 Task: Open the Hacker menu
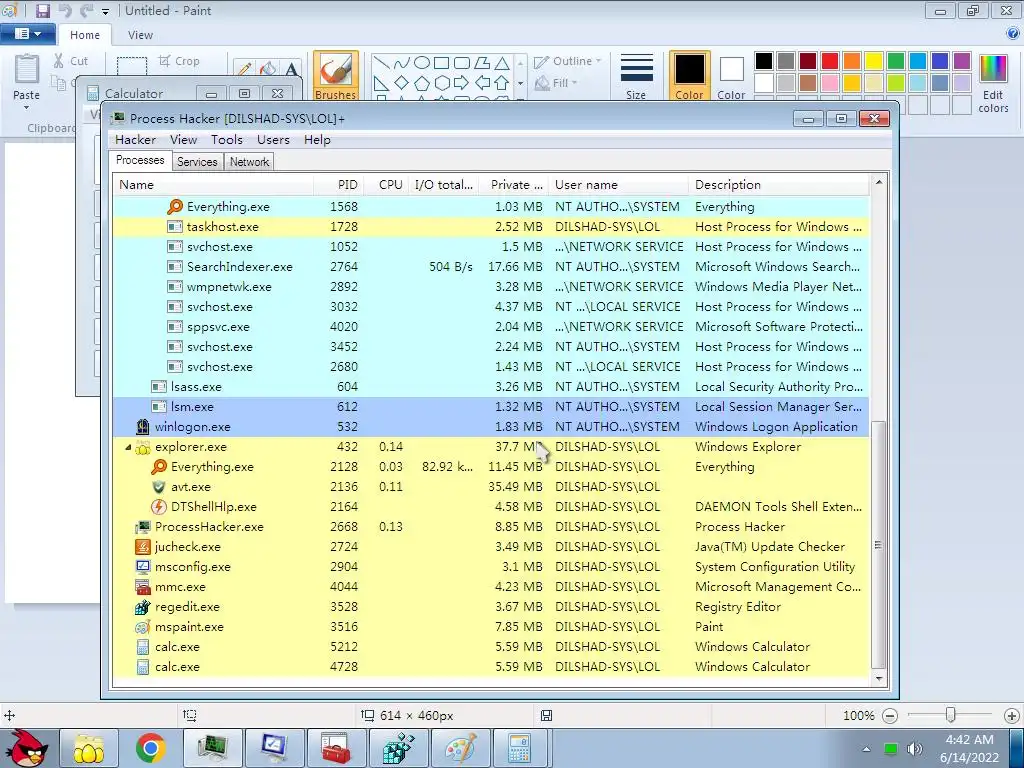[x=135, y=140]
